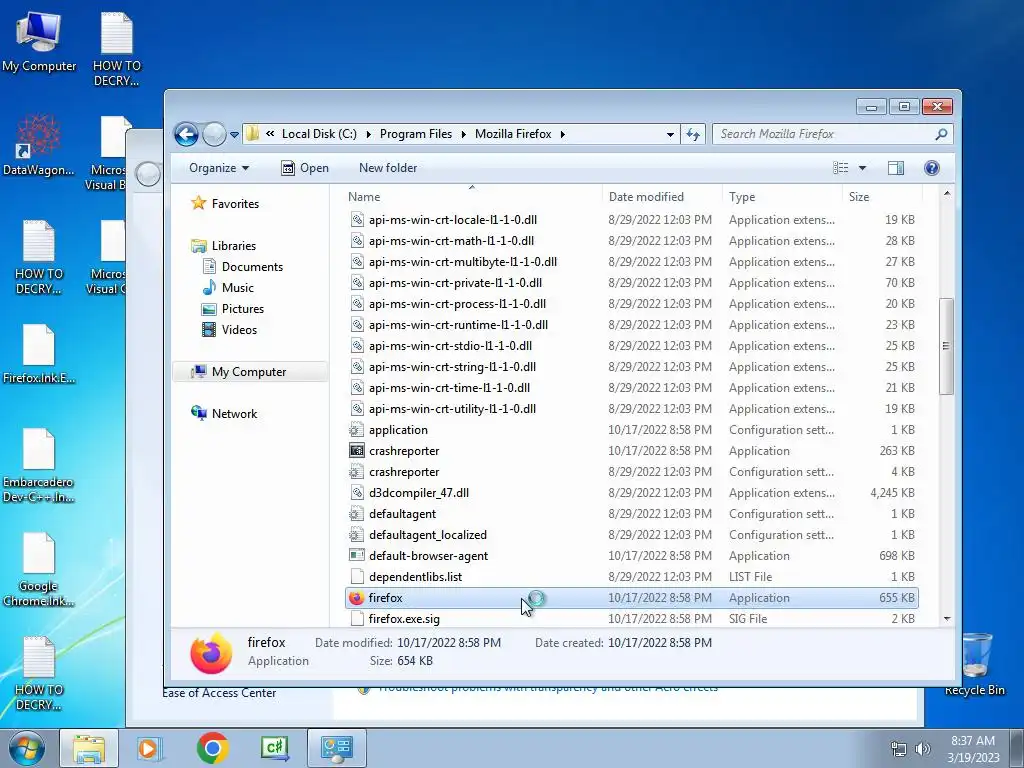
Task: Click the blue Help question icon
Action: pos(932,168)
